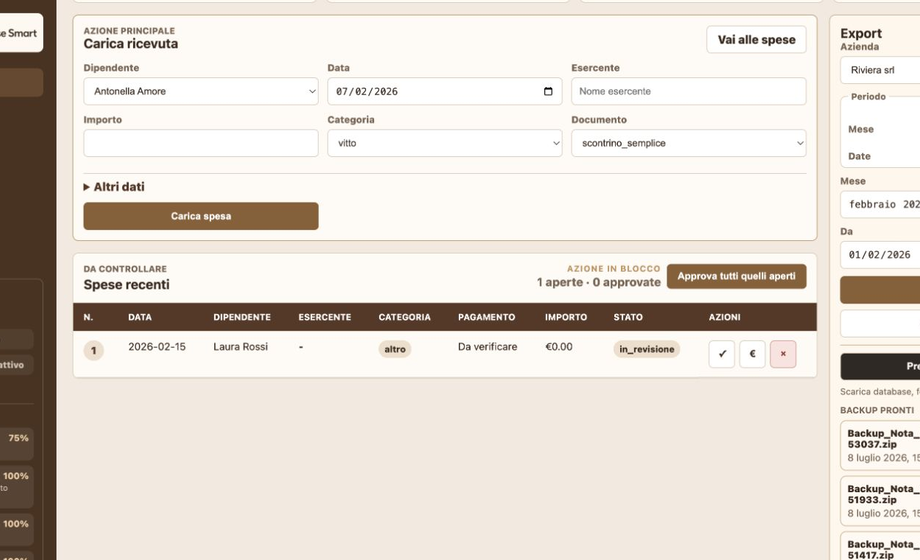Click the altro category tag
The width and height of the screenshot is (920, 560).
[395, 349]
